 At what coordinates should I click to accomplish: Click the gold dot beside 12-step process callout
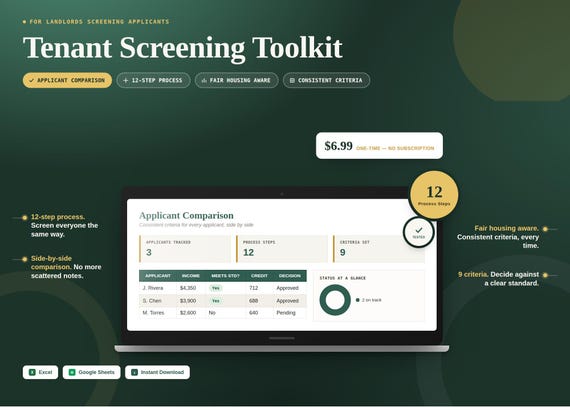click(x=24, y=217)
